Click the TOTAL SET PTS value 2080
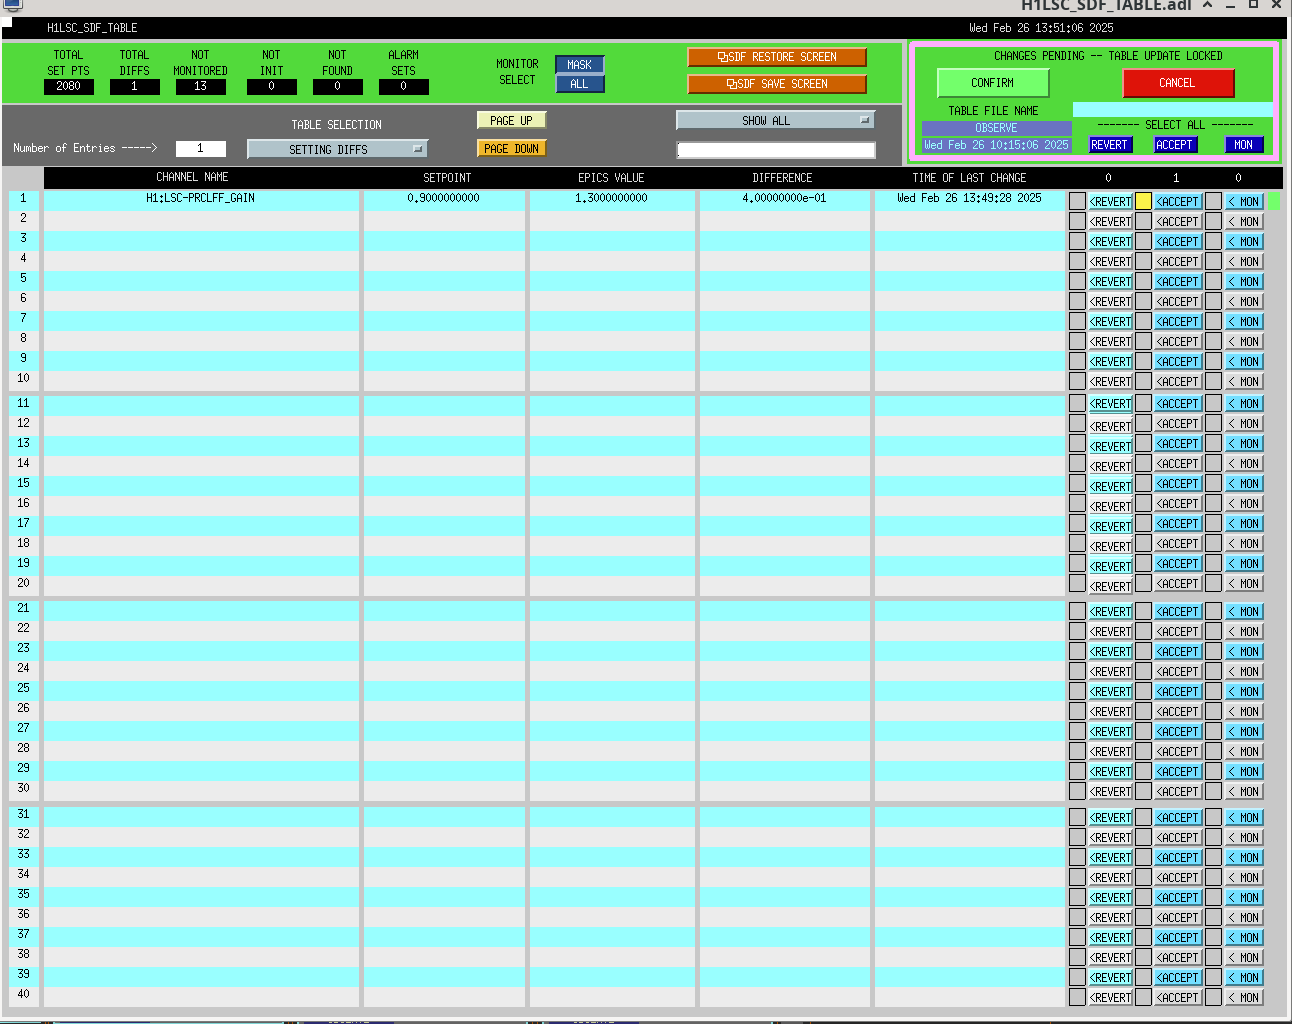This screenshot has height=1024, width=1292. coord(69,86)
